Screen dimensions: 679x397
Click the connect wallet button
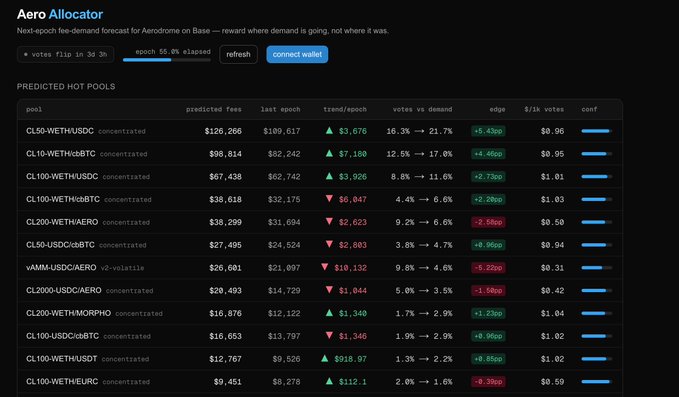[297, 55]
